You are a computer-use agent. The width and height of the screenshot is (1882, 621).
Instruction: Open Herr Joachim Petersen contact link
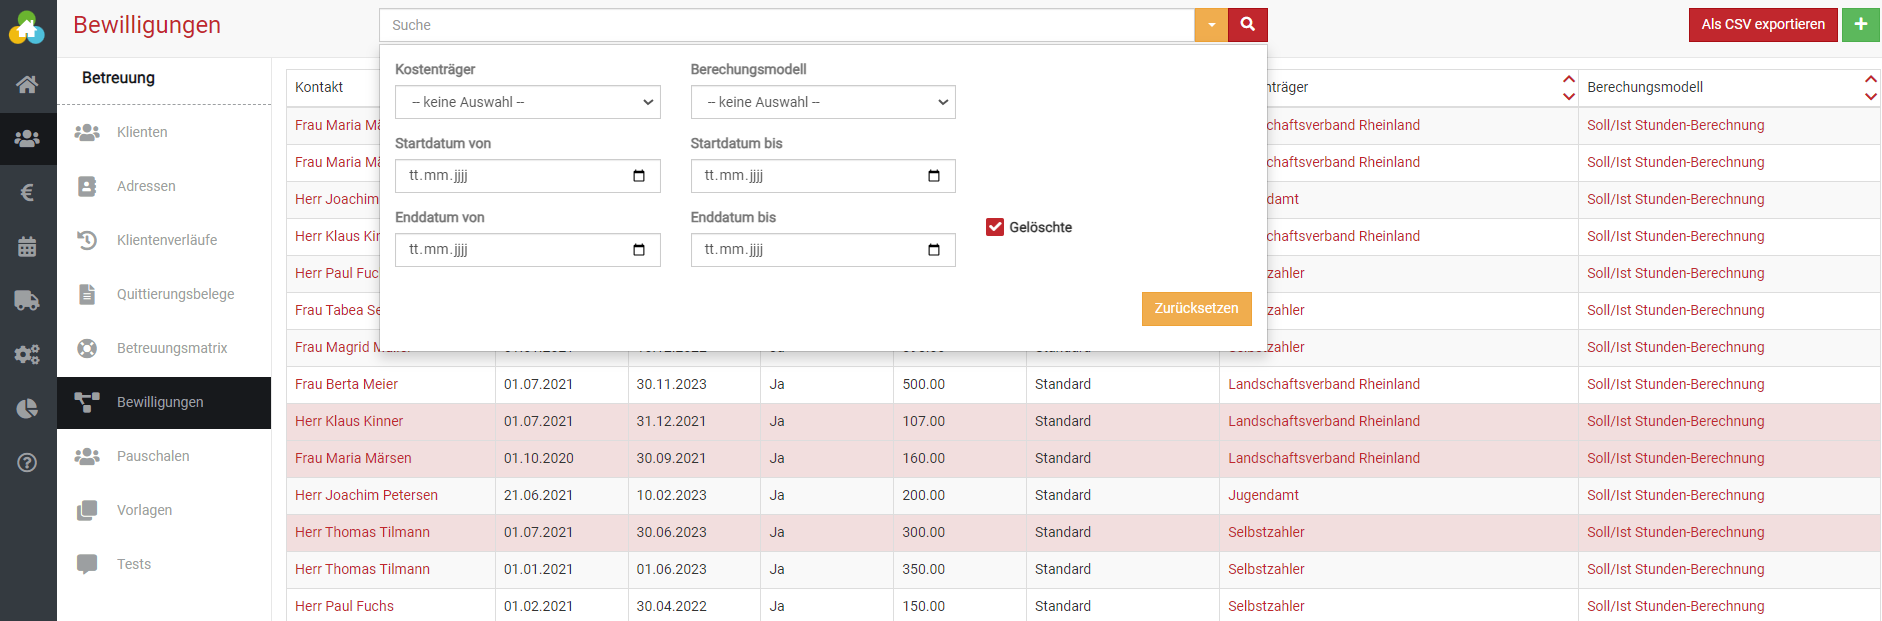[x=366, y=495]
